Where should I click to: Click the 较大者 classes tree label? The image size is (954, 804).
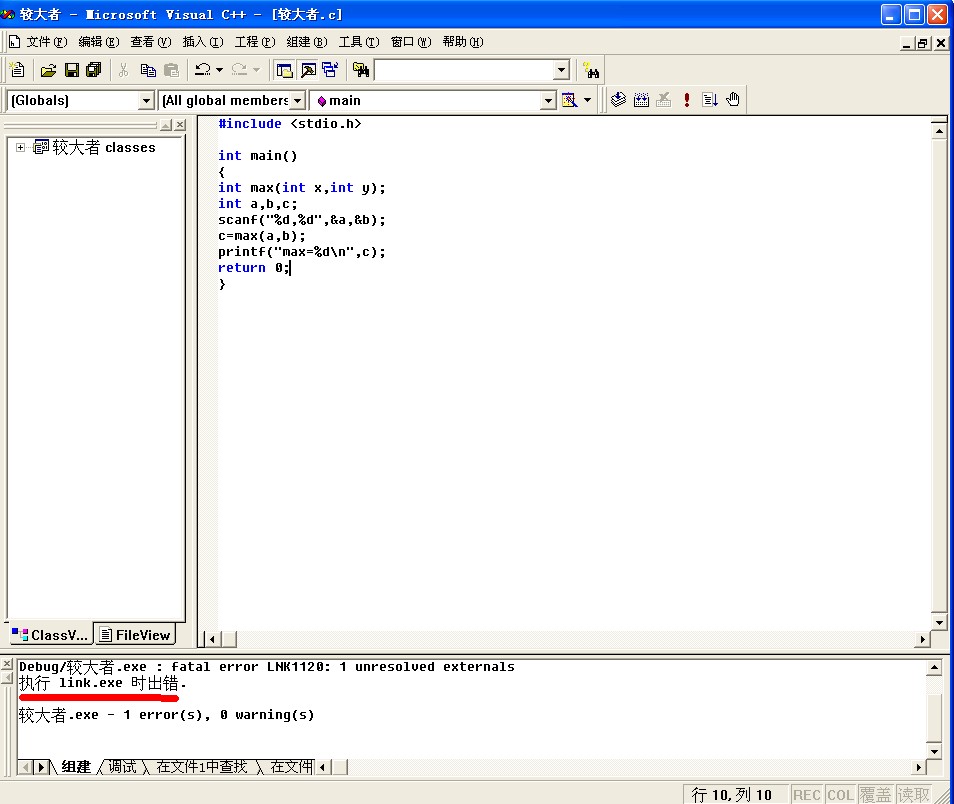pyautogui.click(x=103, y=147)
